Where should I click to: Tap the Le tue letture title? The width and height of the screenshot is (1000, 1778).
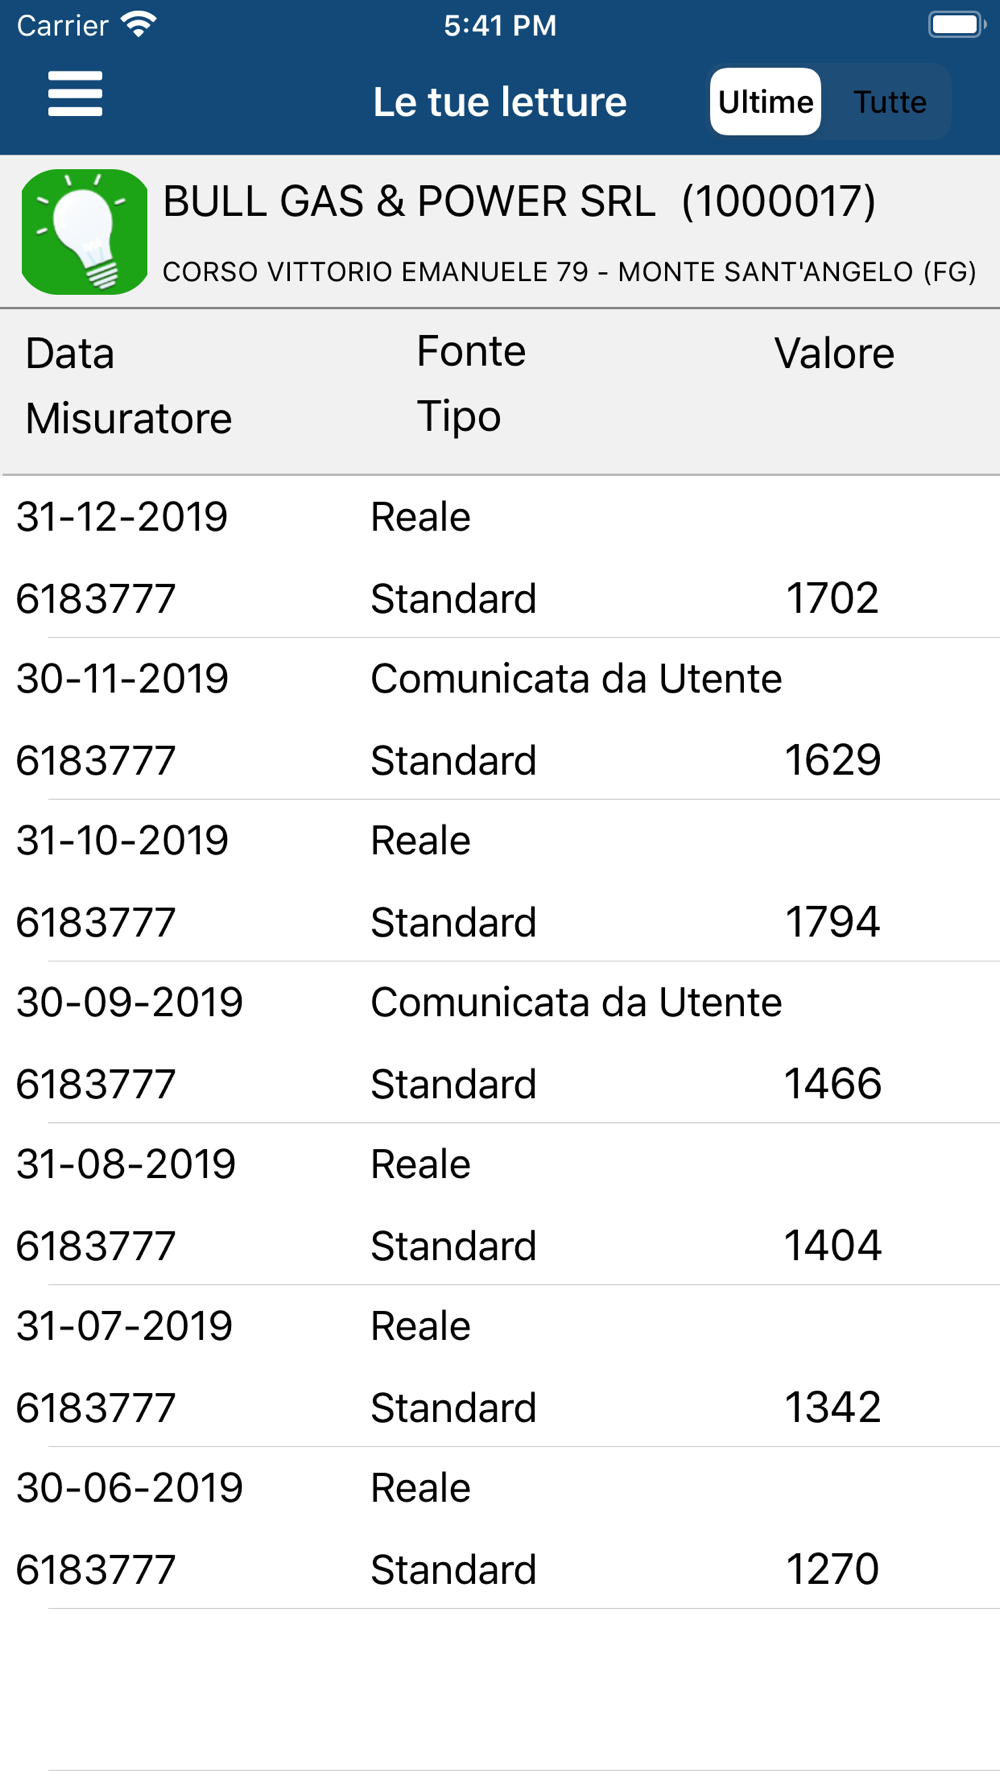(500, 102)
